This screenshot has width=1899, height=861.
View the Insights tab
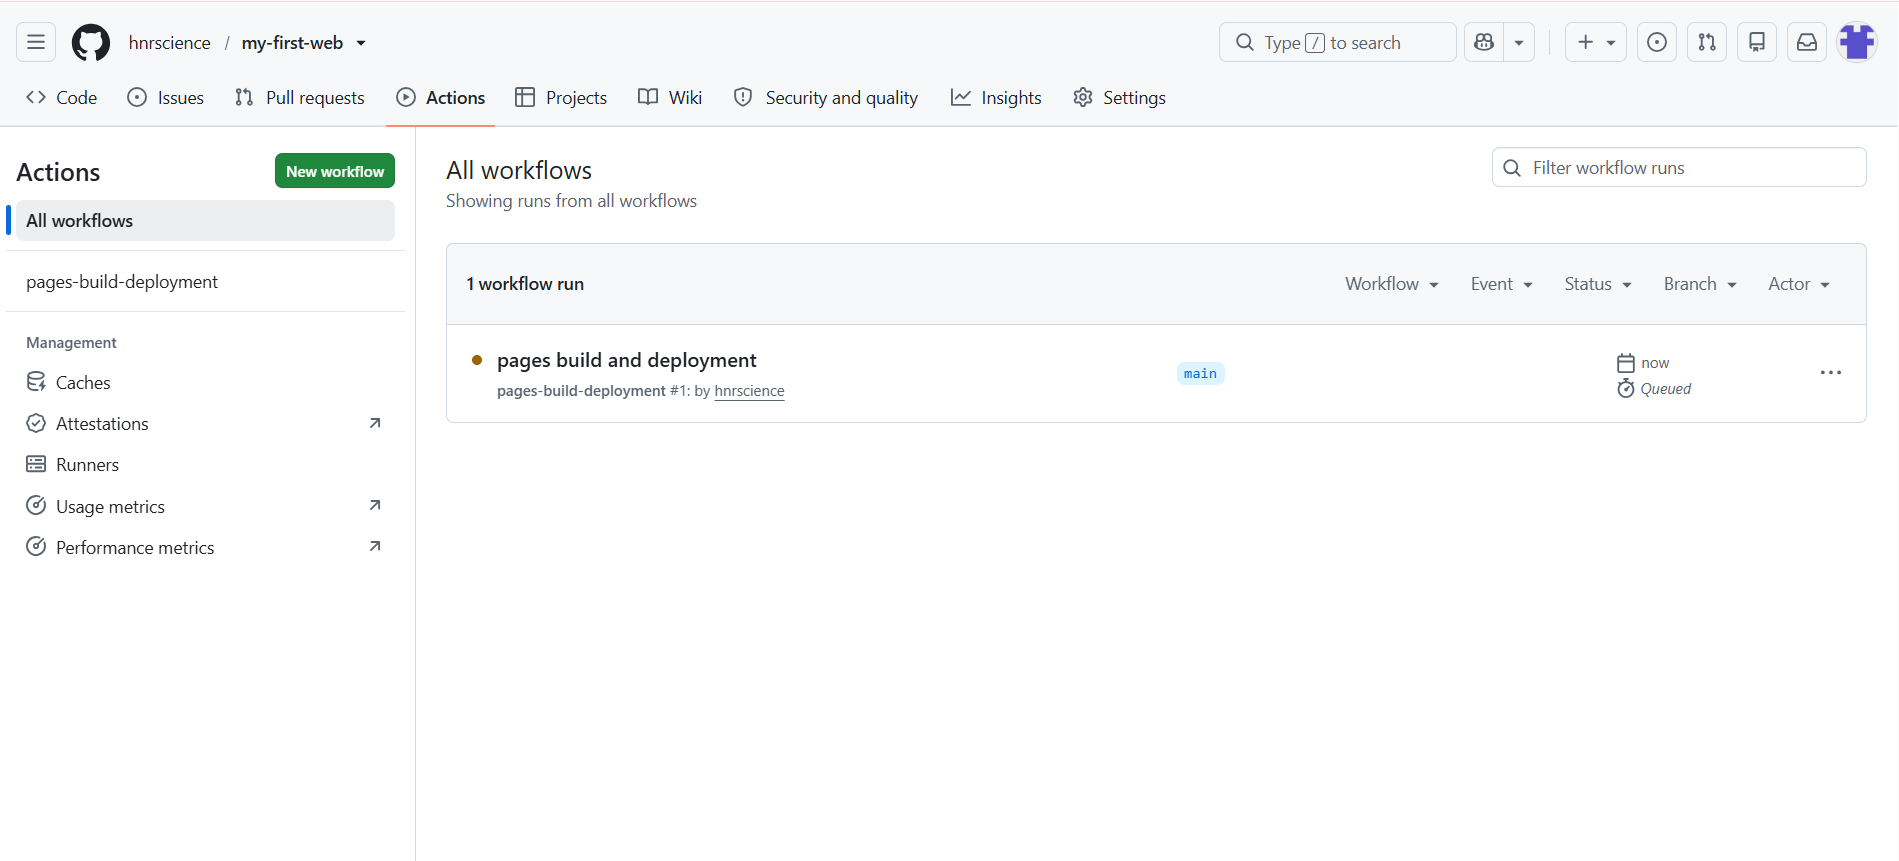click(x=996, y=97)
